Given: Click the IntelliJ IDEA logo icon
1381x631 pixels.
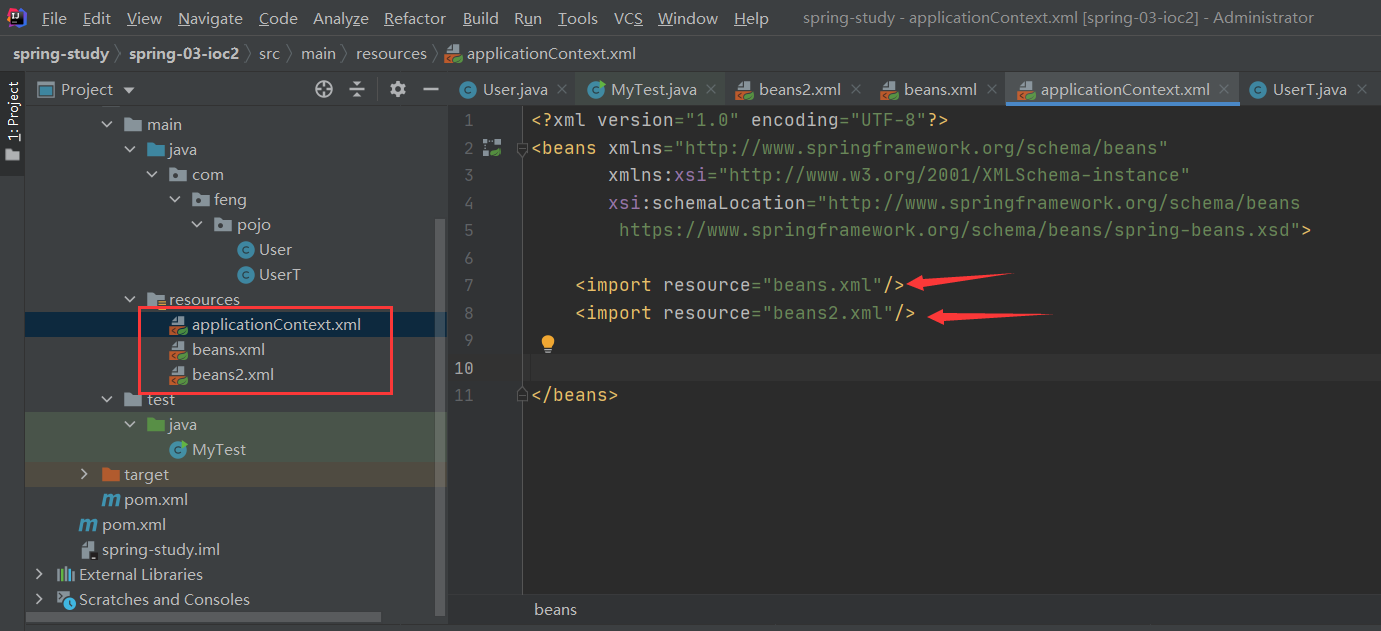Looking at the screenshot, I should click(x=18, y=18).
